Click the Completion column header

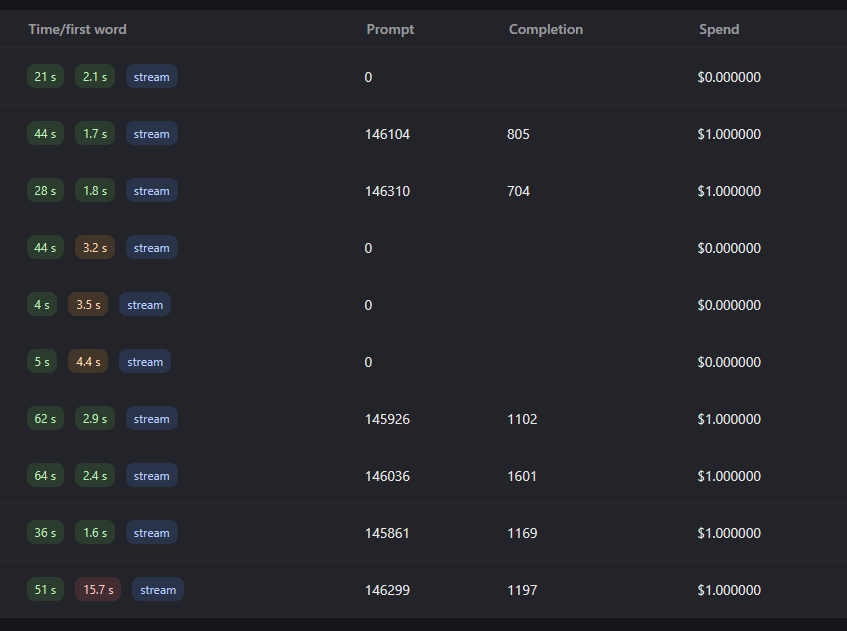545,29
